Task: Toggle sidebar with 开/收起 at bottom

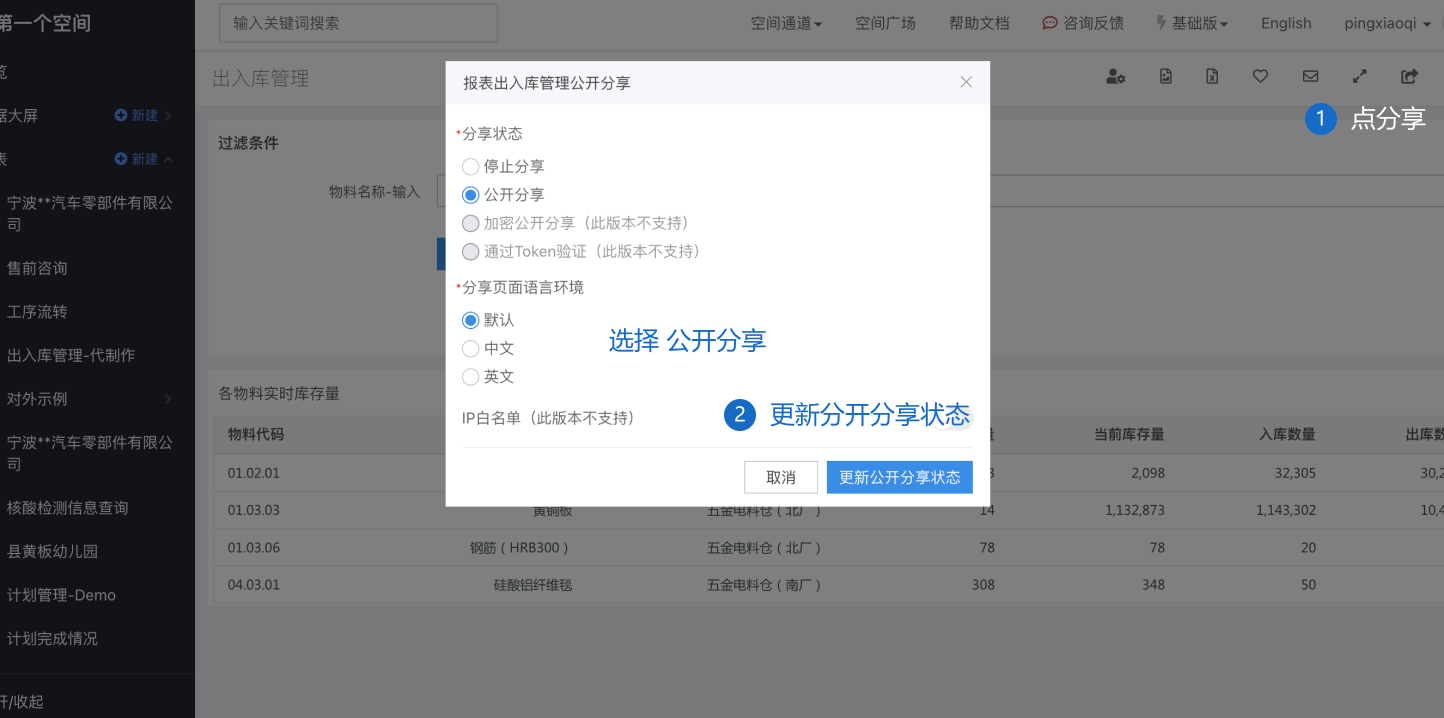Action: [x=22, y=702]
